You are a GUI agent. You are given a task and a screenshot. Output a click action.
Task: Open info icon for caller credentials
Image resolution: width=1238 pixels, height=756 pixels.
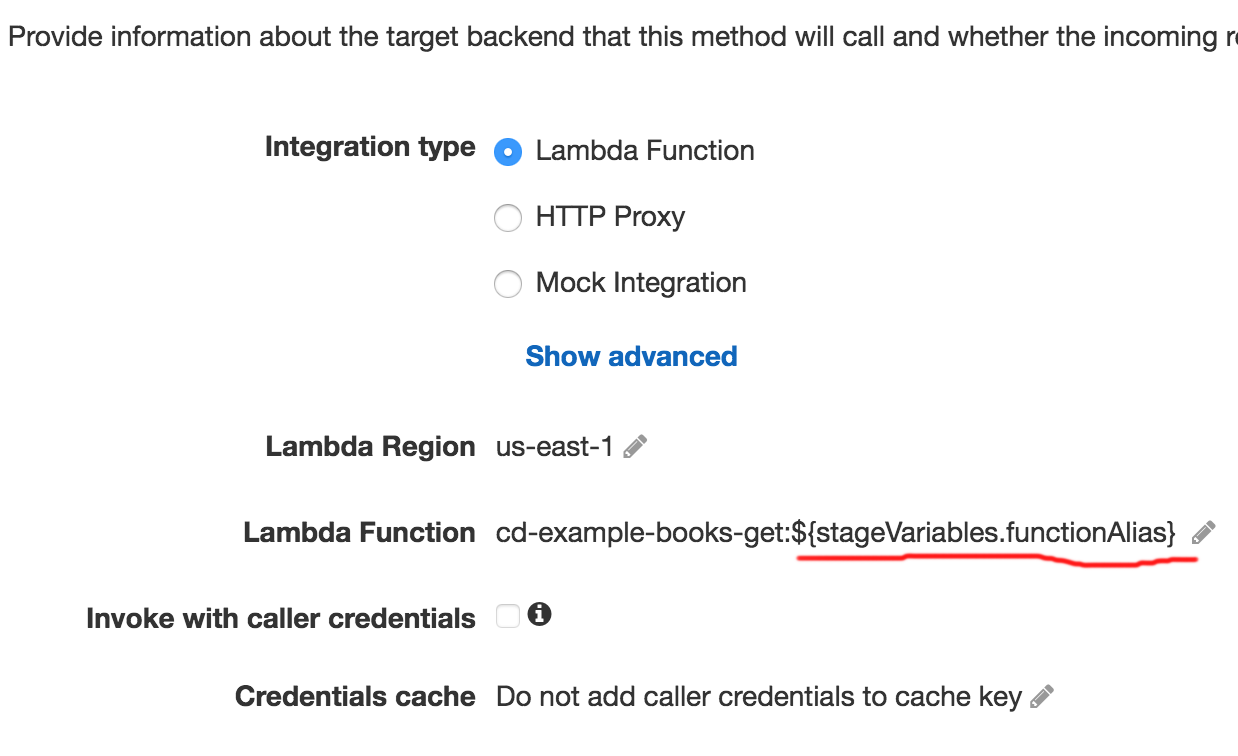pyautogui.click(x=540, y=615)
